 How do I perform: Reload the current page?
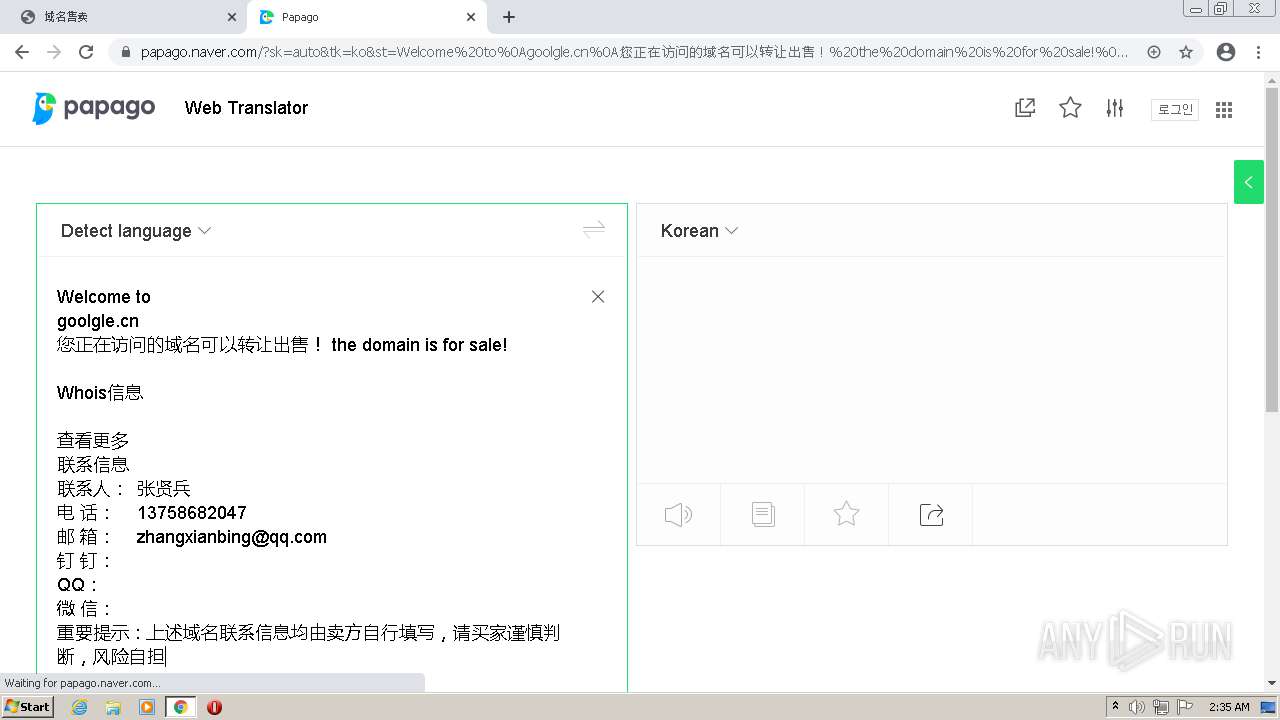coord(86,52)
